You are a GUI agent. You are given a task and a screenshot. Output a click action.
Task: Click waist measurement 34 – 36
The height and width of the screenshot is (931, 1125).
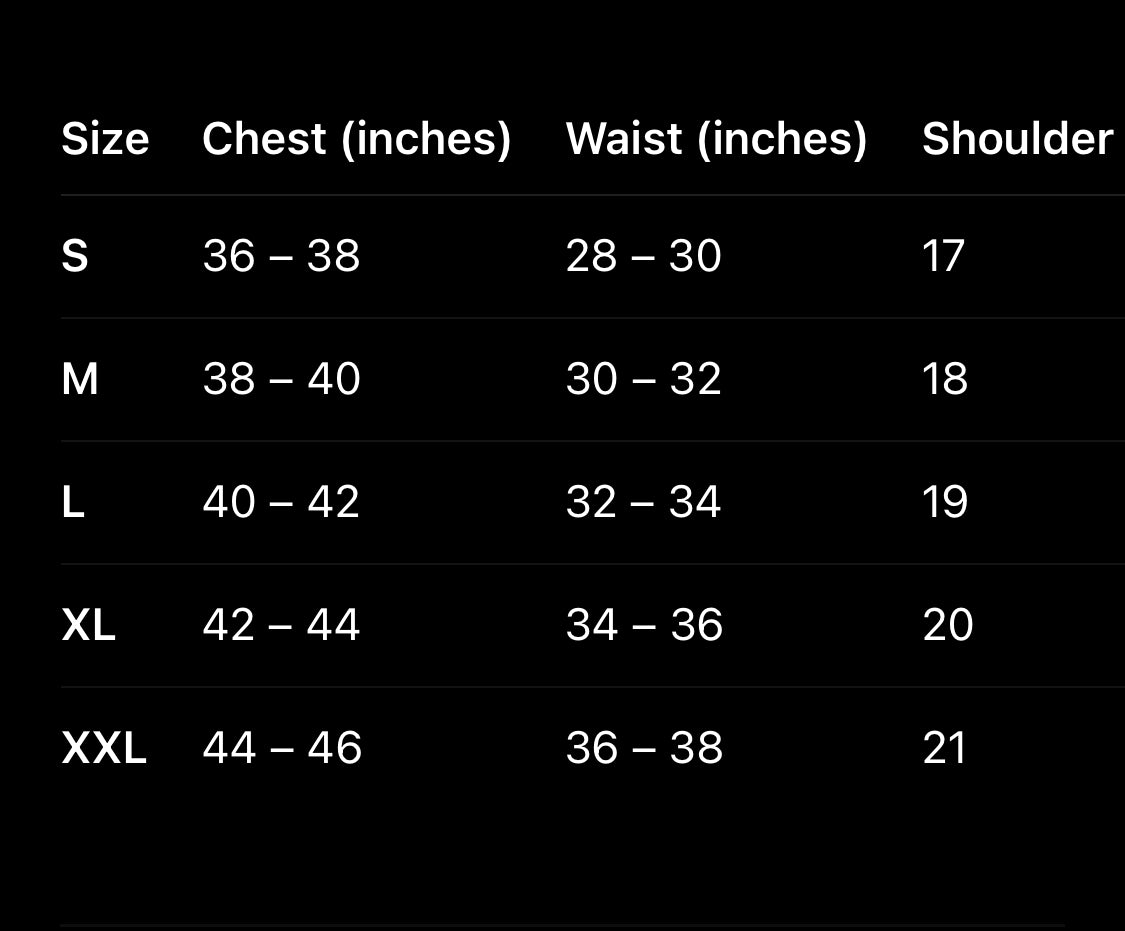coord(644,625)
